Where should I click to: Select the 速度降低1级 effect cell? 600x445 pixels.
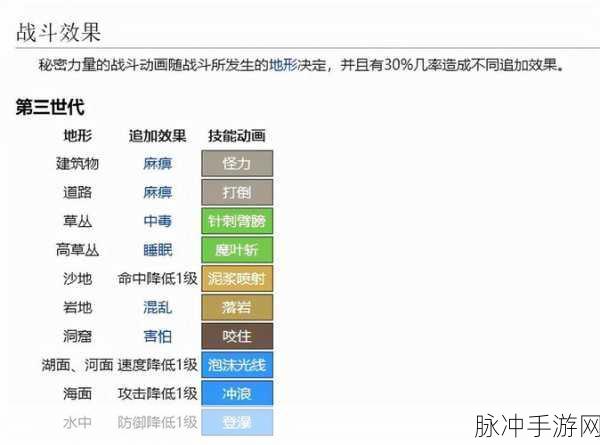click(x=158, y=365)
